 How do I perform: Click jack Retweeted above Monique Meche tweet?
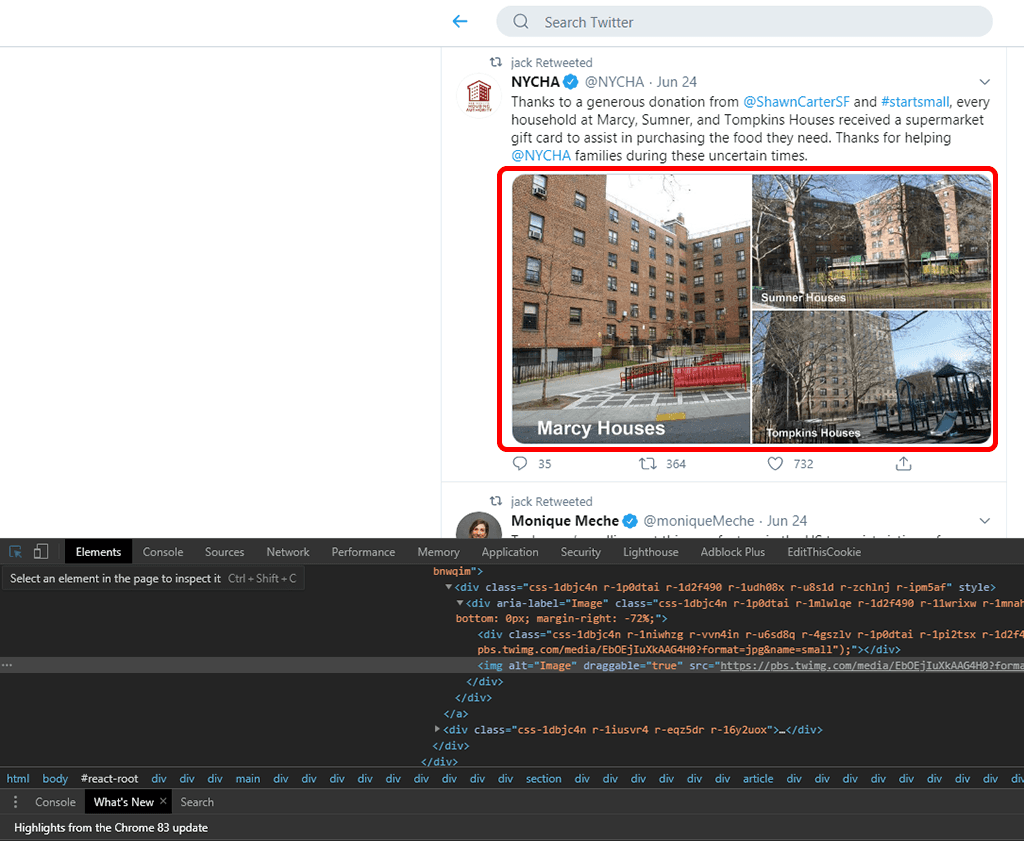[x=551, y=501]
